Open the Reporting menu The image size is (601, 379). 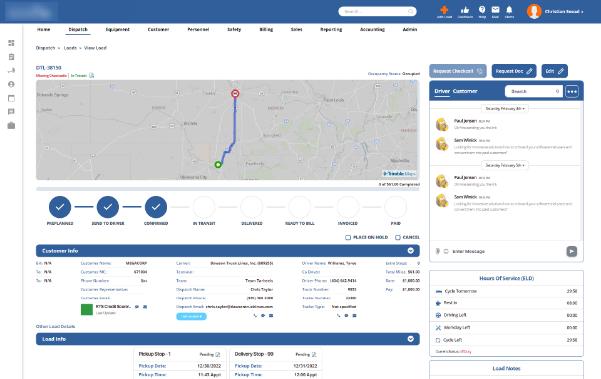click(x=331, y=30)
